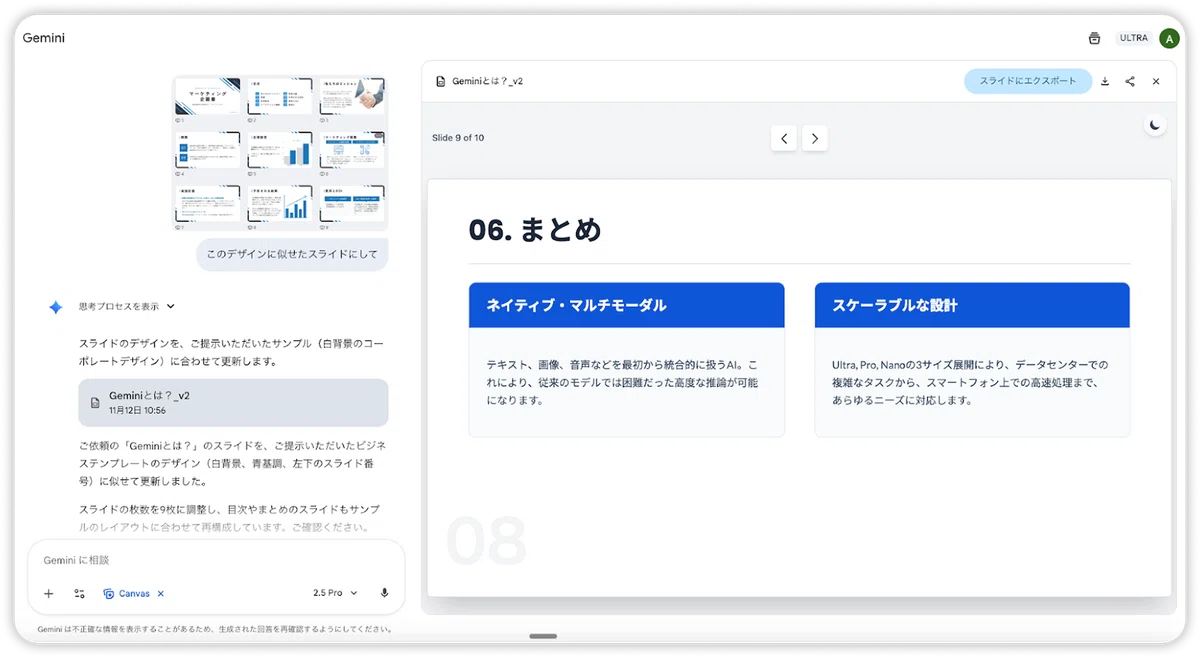This screenshot has width=1200, height=658.
Task: Click the canvas title Geminiとは？_v2
Action: click(x=487, y=81)
